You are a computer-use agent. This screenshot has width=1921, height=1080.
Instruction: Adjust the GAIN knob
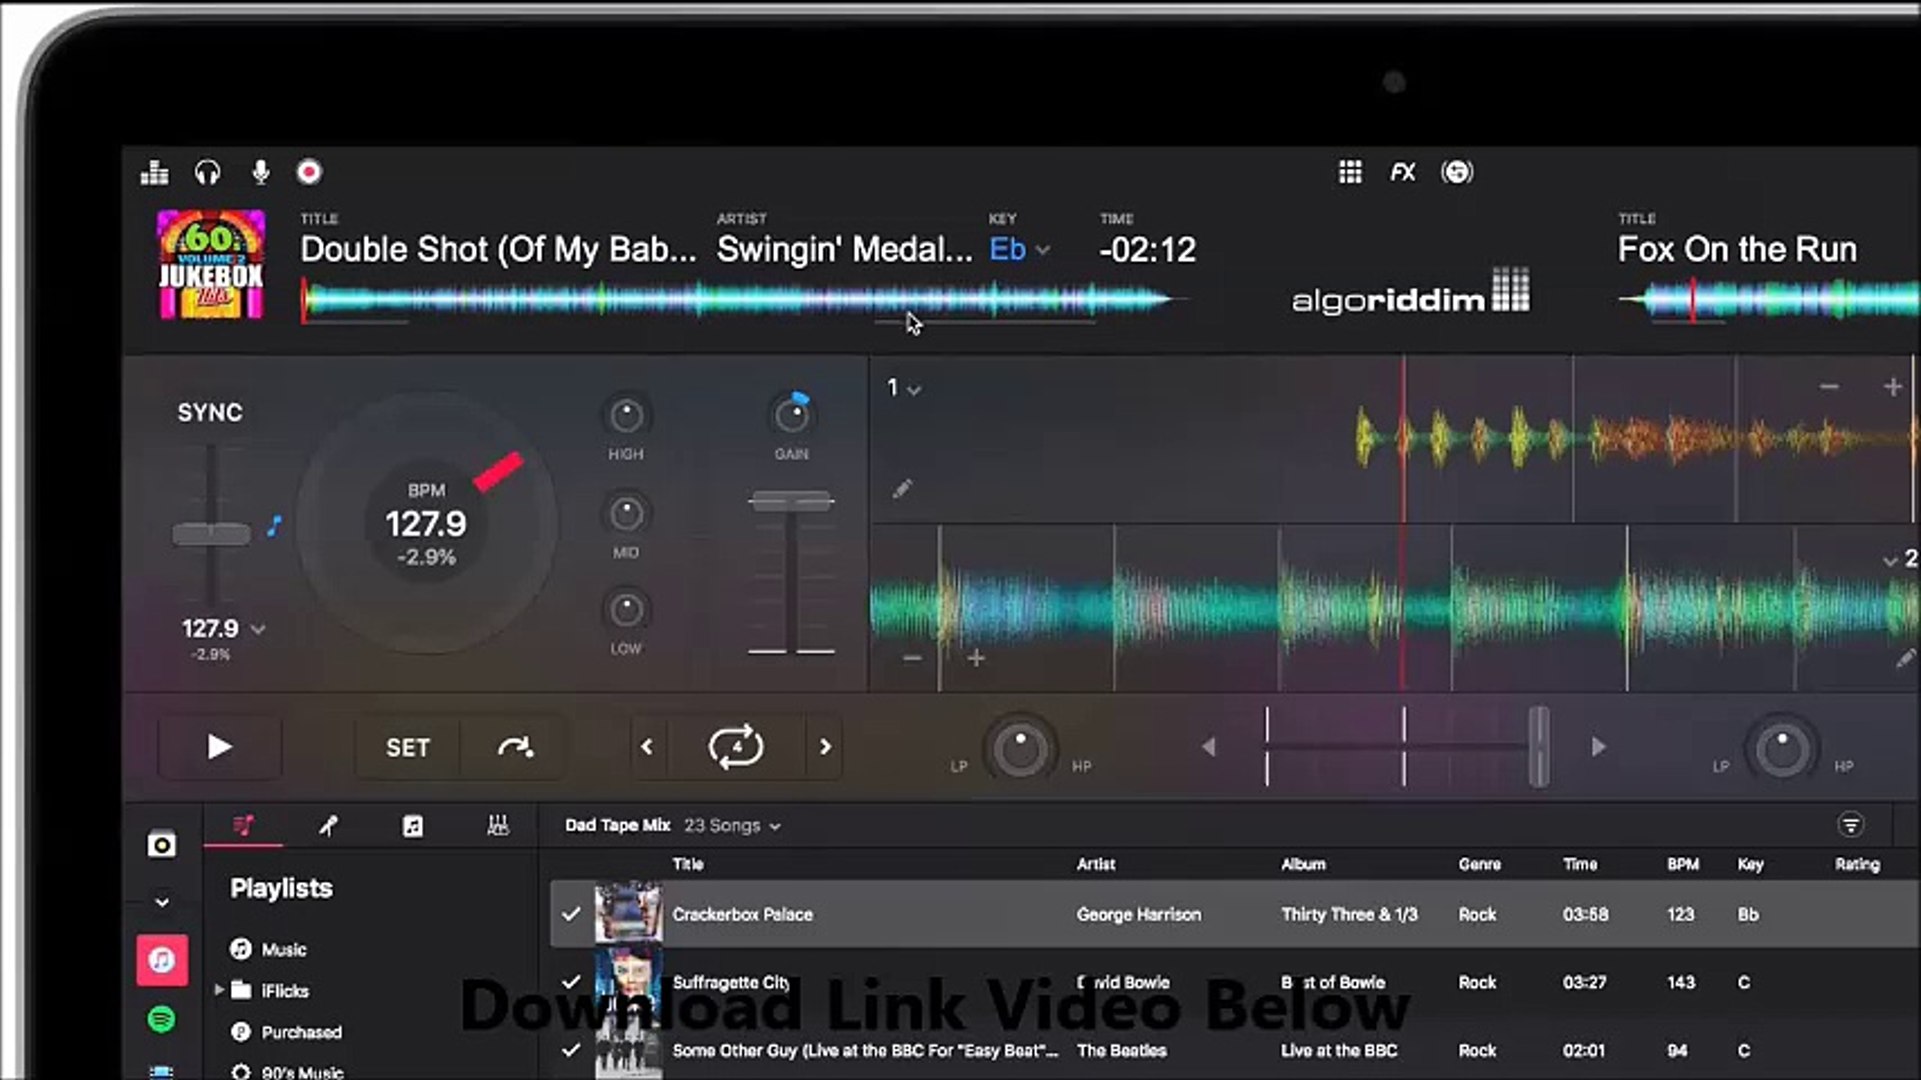click(x=791, y=415)
